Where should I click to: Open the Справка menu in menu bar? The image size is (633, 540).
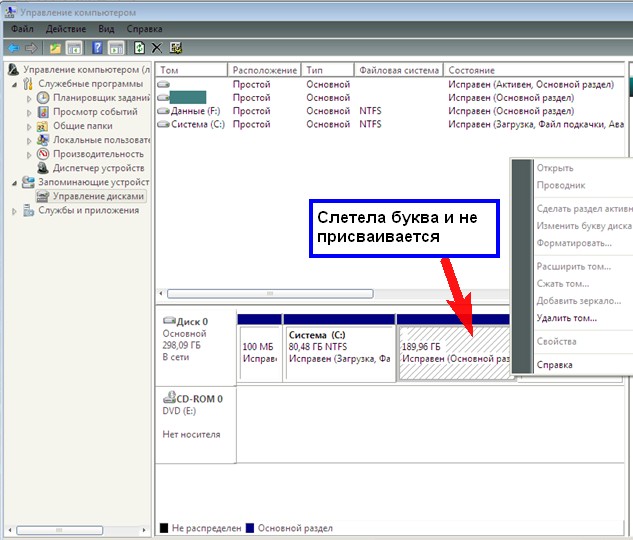click(144, 29)
